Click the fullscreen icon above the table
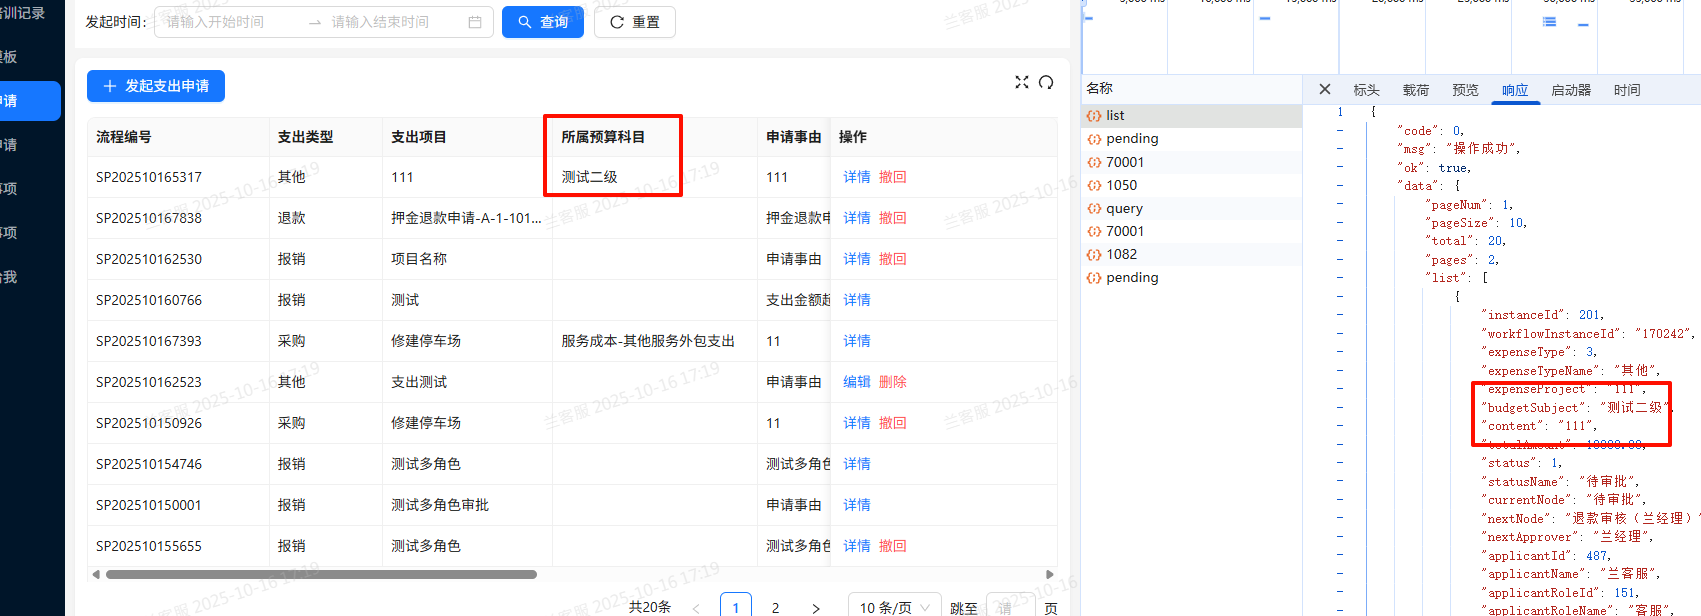1701x616 pixels. tap(1021, 82)
